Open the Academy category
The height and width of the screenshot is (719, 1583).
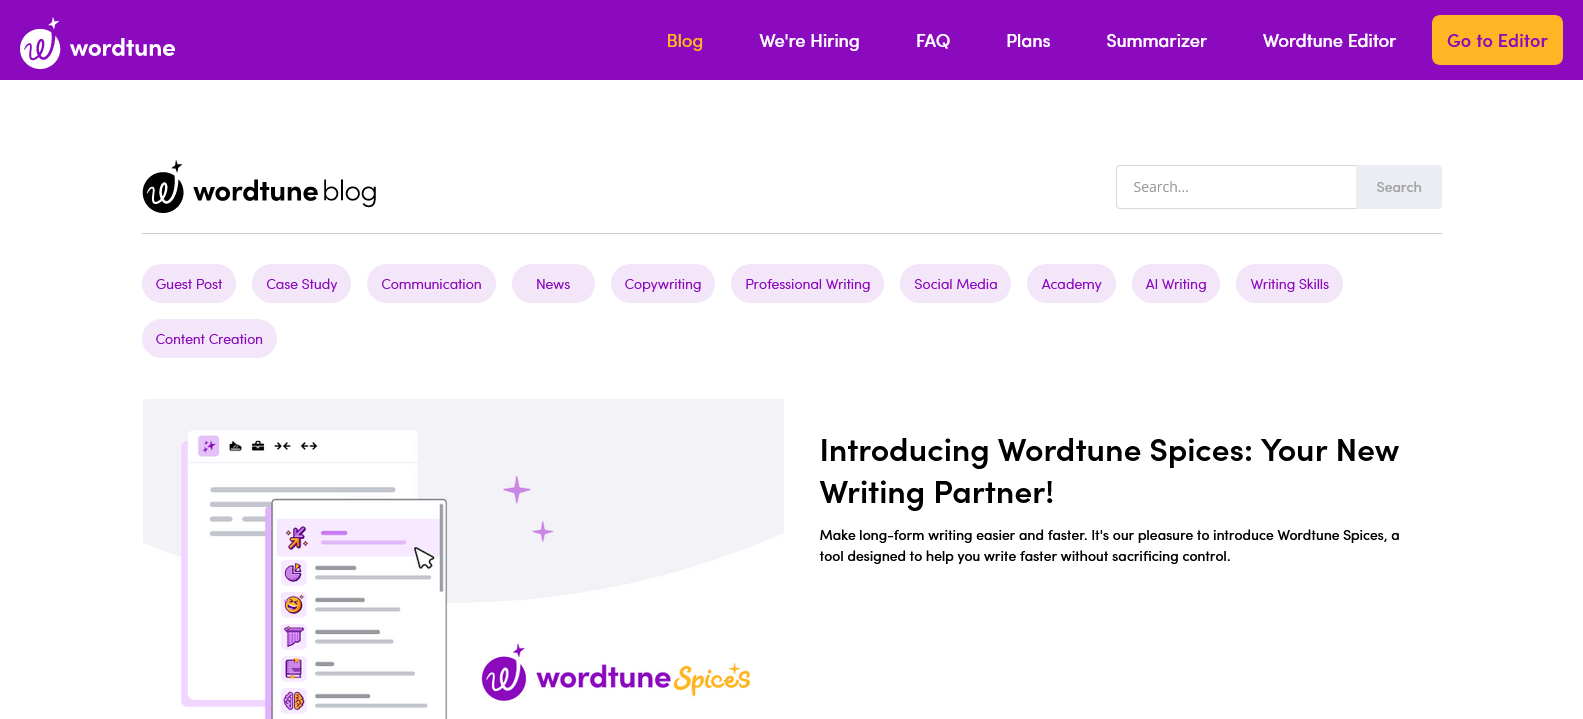(x=1071, y=284)
